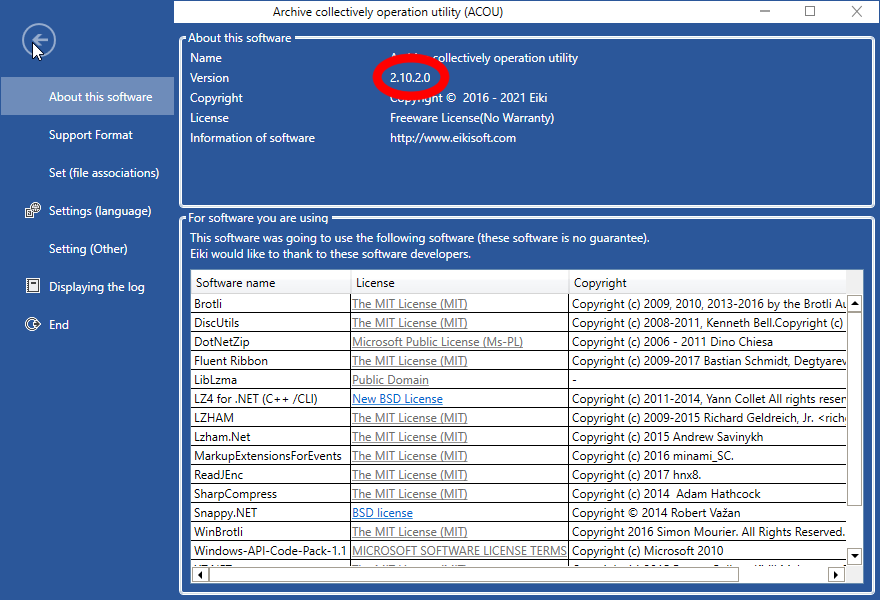This screenshot has width=880, height=600.
Task: Open the New BSD License link
Action: coord(397,399)
